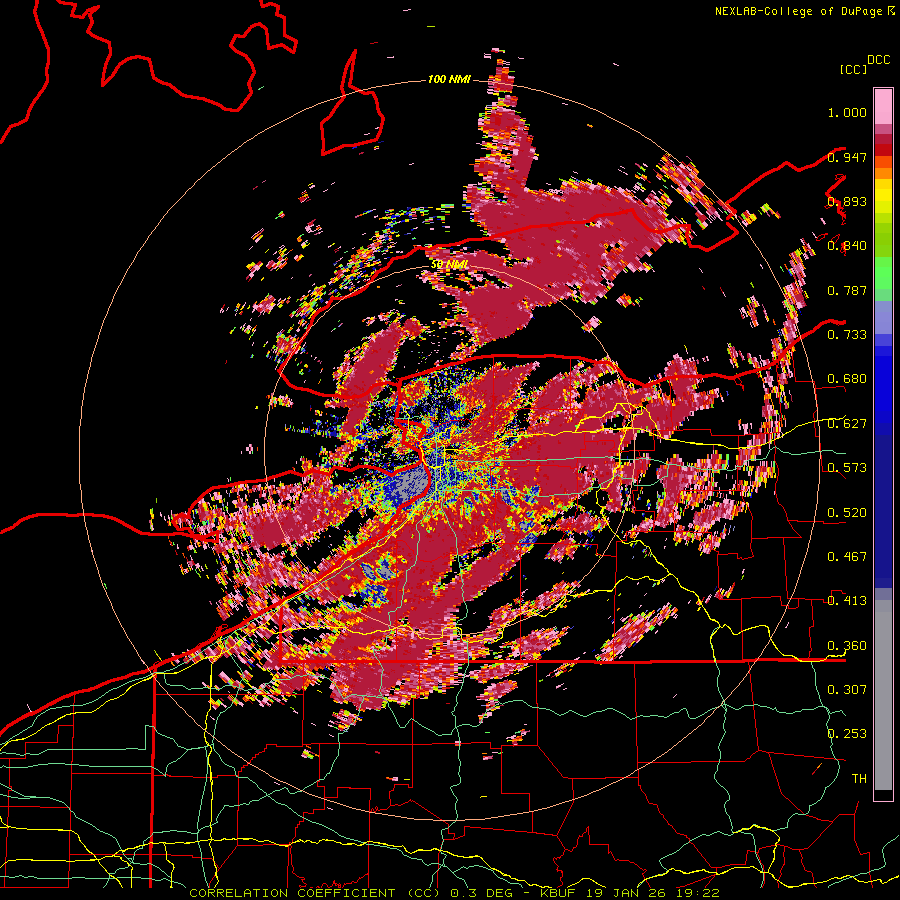Screen dimensions: 900x900
Task: Click the gray lower segment of the color bar
Action: coord(883,695)
